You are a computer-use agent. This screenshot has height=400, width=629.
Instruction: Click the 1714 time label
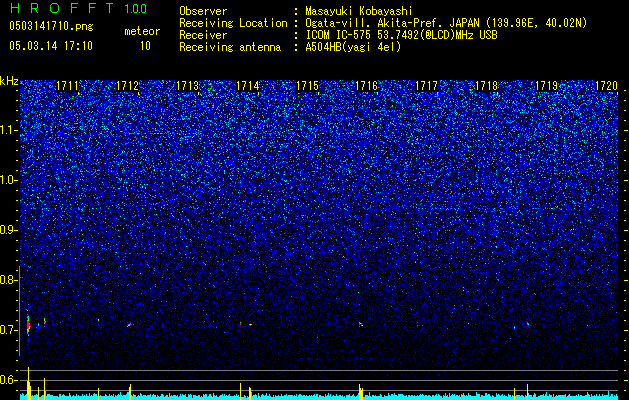point(248,86)
